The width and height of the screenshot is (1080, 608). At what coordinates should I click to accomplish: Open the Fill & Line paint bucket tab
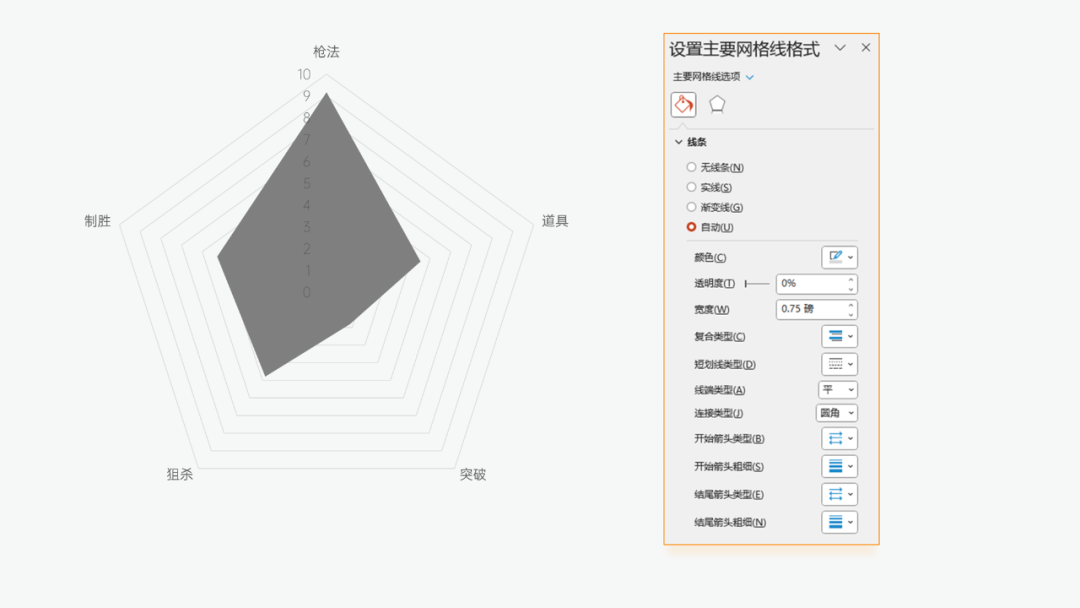coord(684,104)
